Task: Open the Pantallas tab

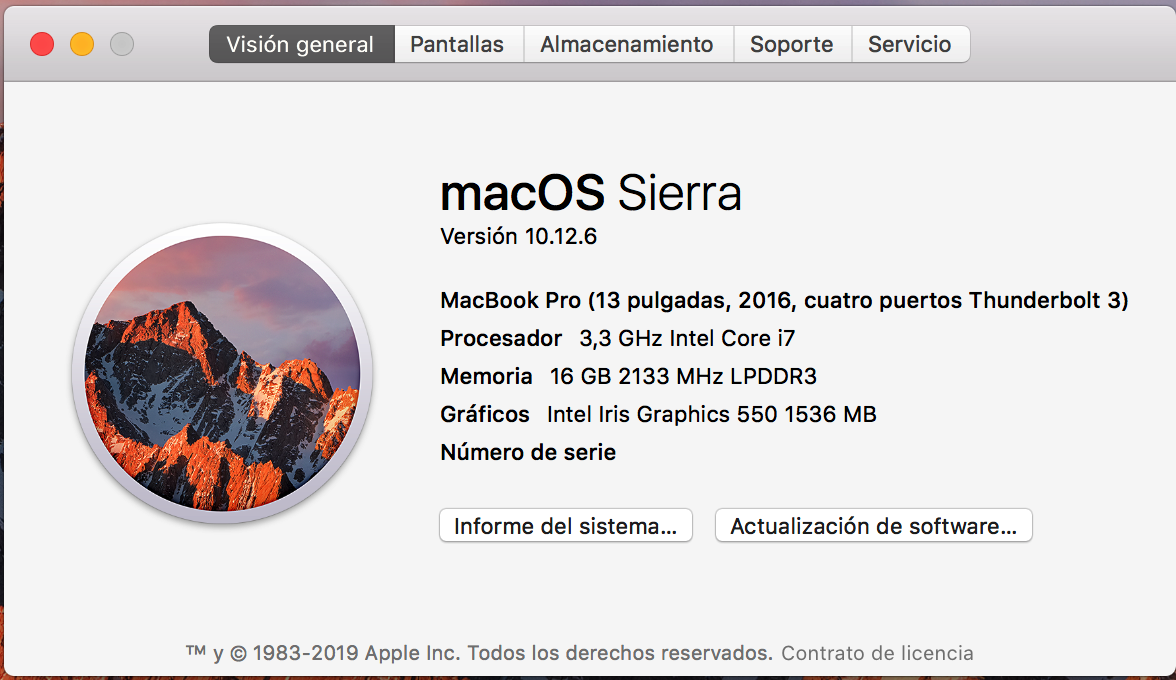Action: click(x=457, y=45)
